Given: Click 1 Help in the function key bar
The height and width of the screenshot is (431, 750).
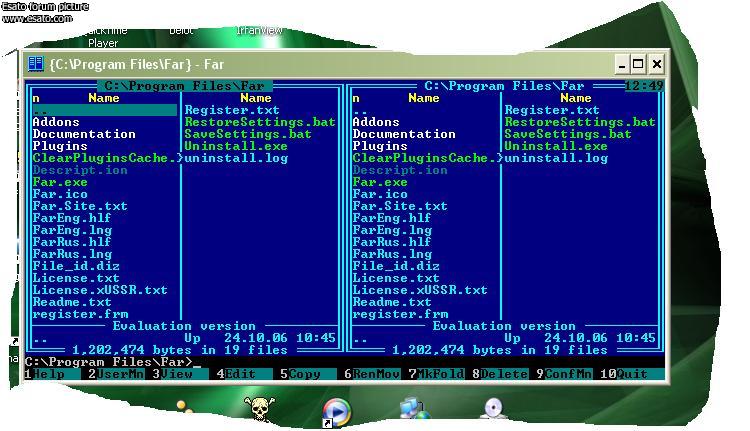Looking at the screenshot, I should (x=44, y=374).
